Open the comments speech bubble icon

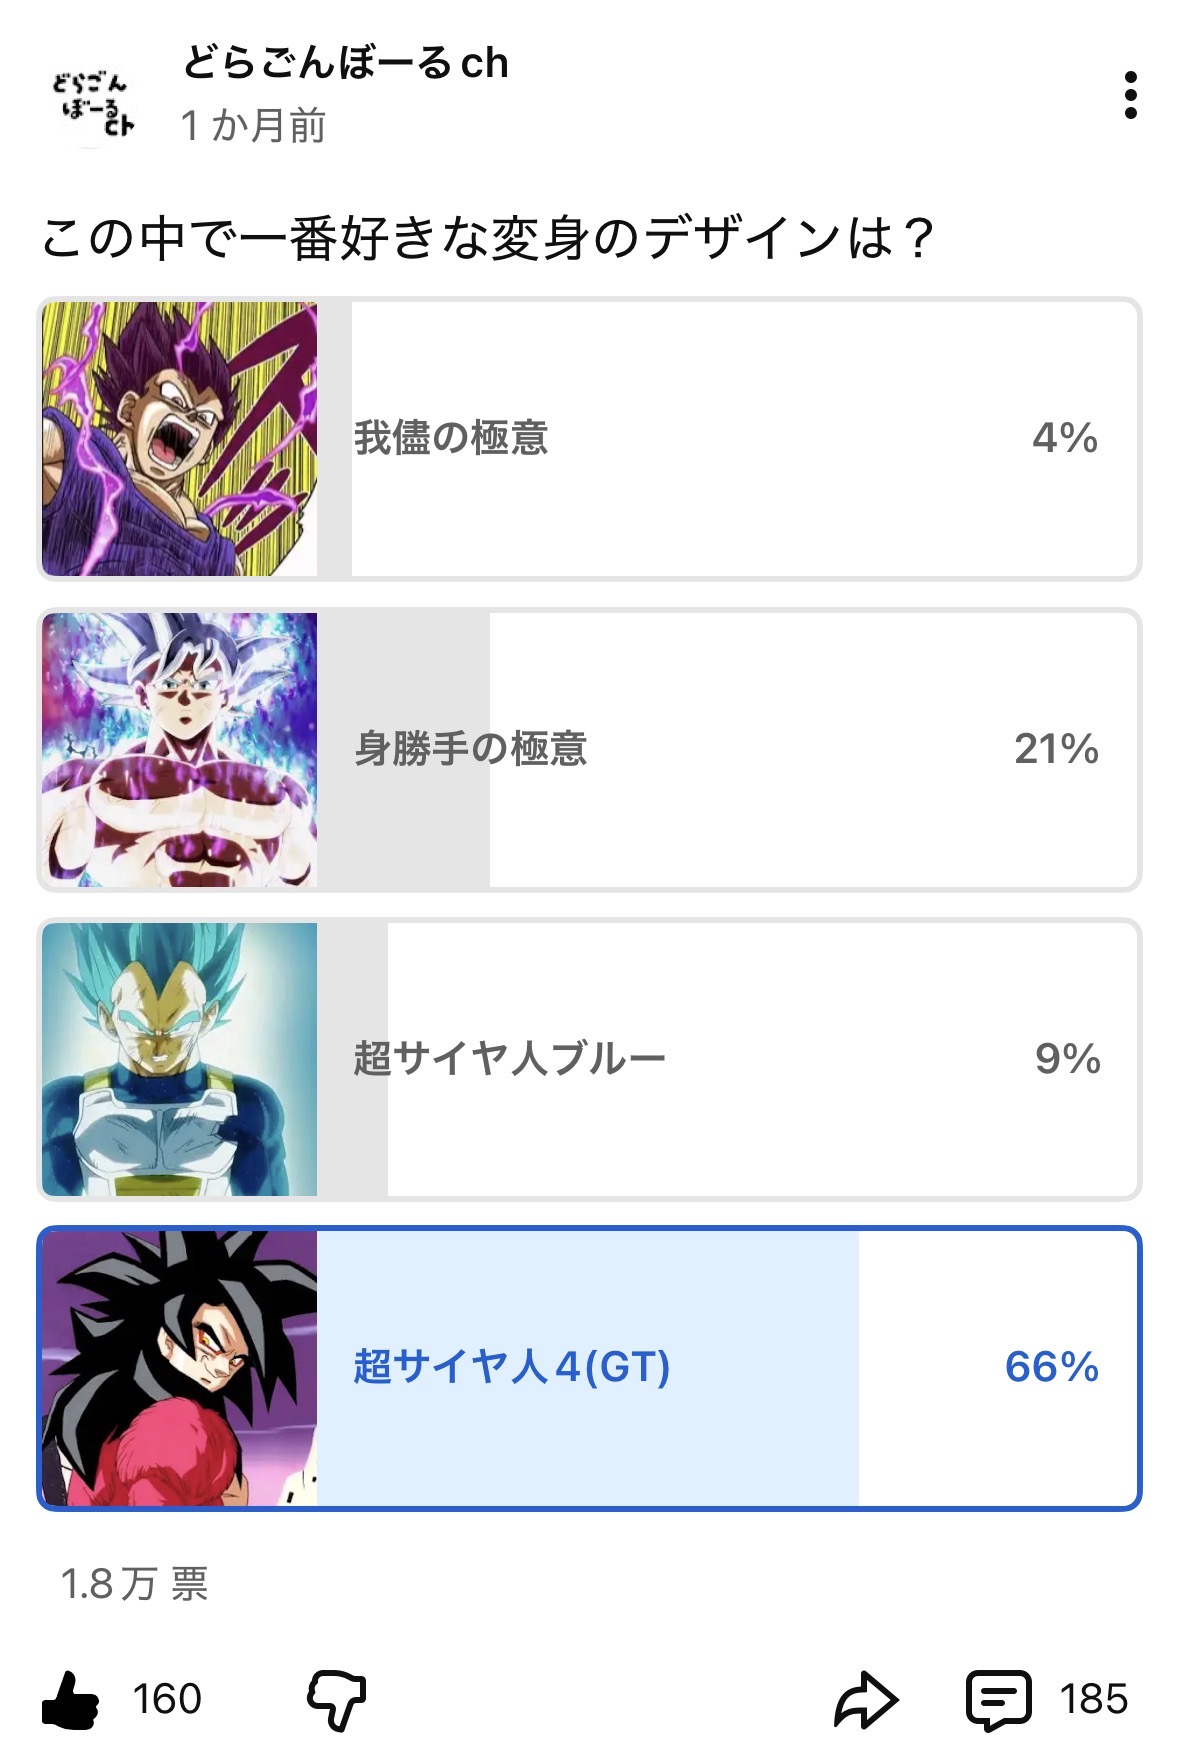tap(997, 1699)
